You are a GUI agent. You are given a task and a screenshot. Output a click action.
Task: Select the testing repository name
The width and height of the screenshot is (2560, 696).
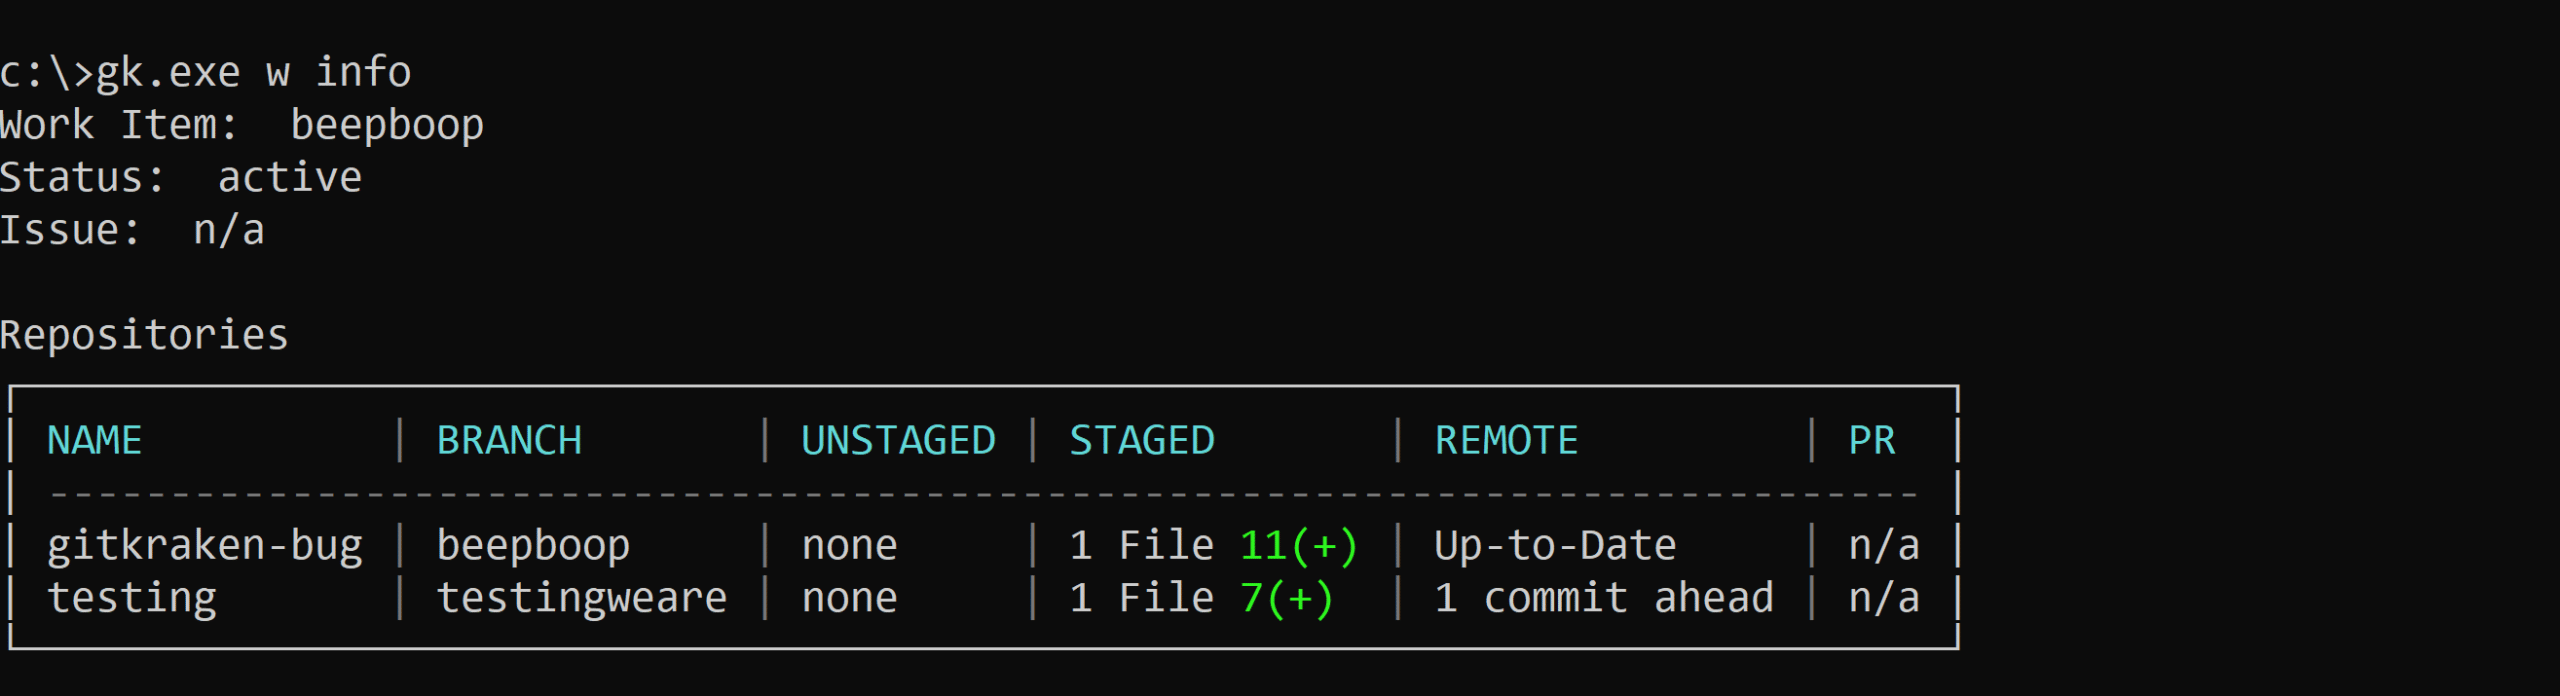[x=132, y=598]
